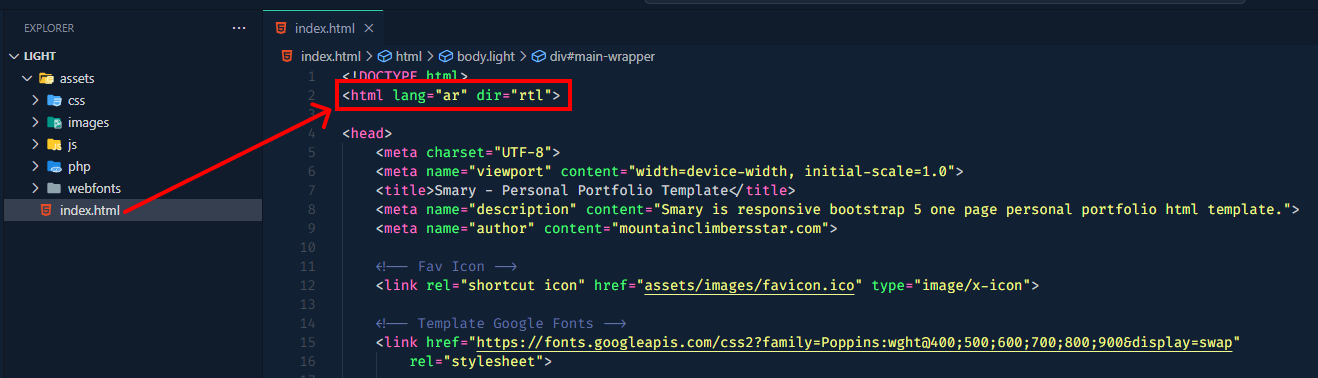Click the images folder icon
This screenshot has width=1318, height=378.
coord(55,122)
